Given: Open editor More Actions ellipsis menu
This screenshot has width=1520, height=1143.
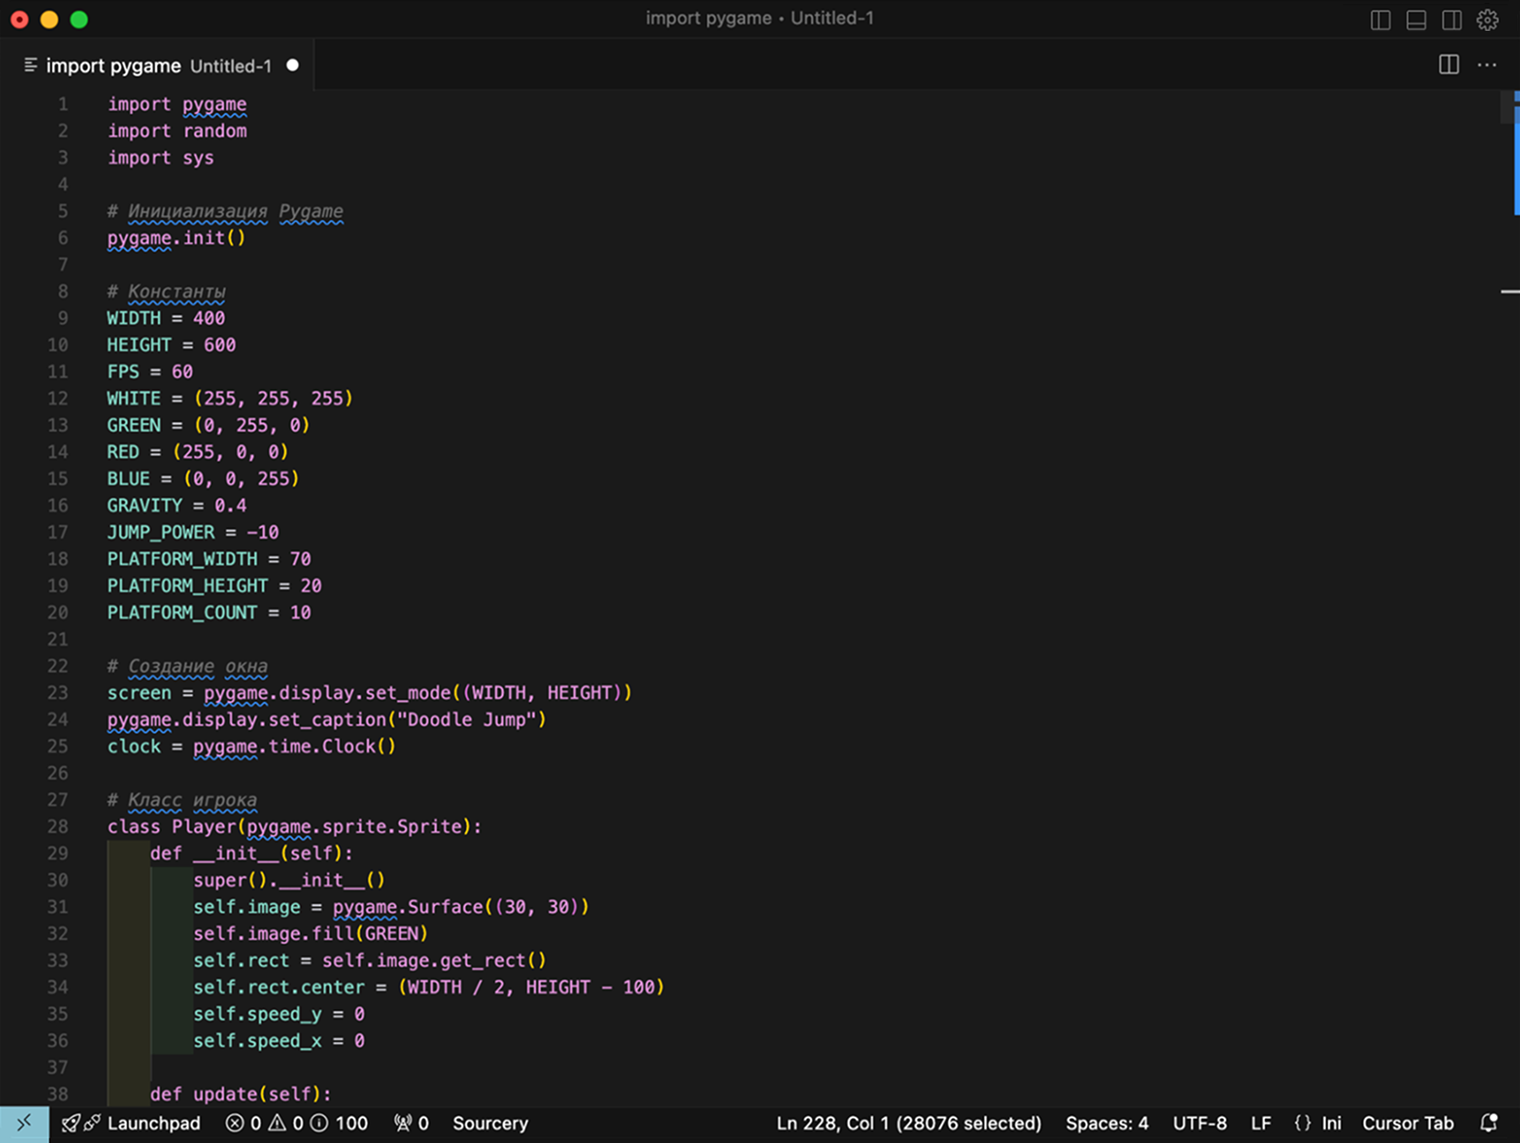Looking at the screenshot, I should click(x=1487, y=65).
